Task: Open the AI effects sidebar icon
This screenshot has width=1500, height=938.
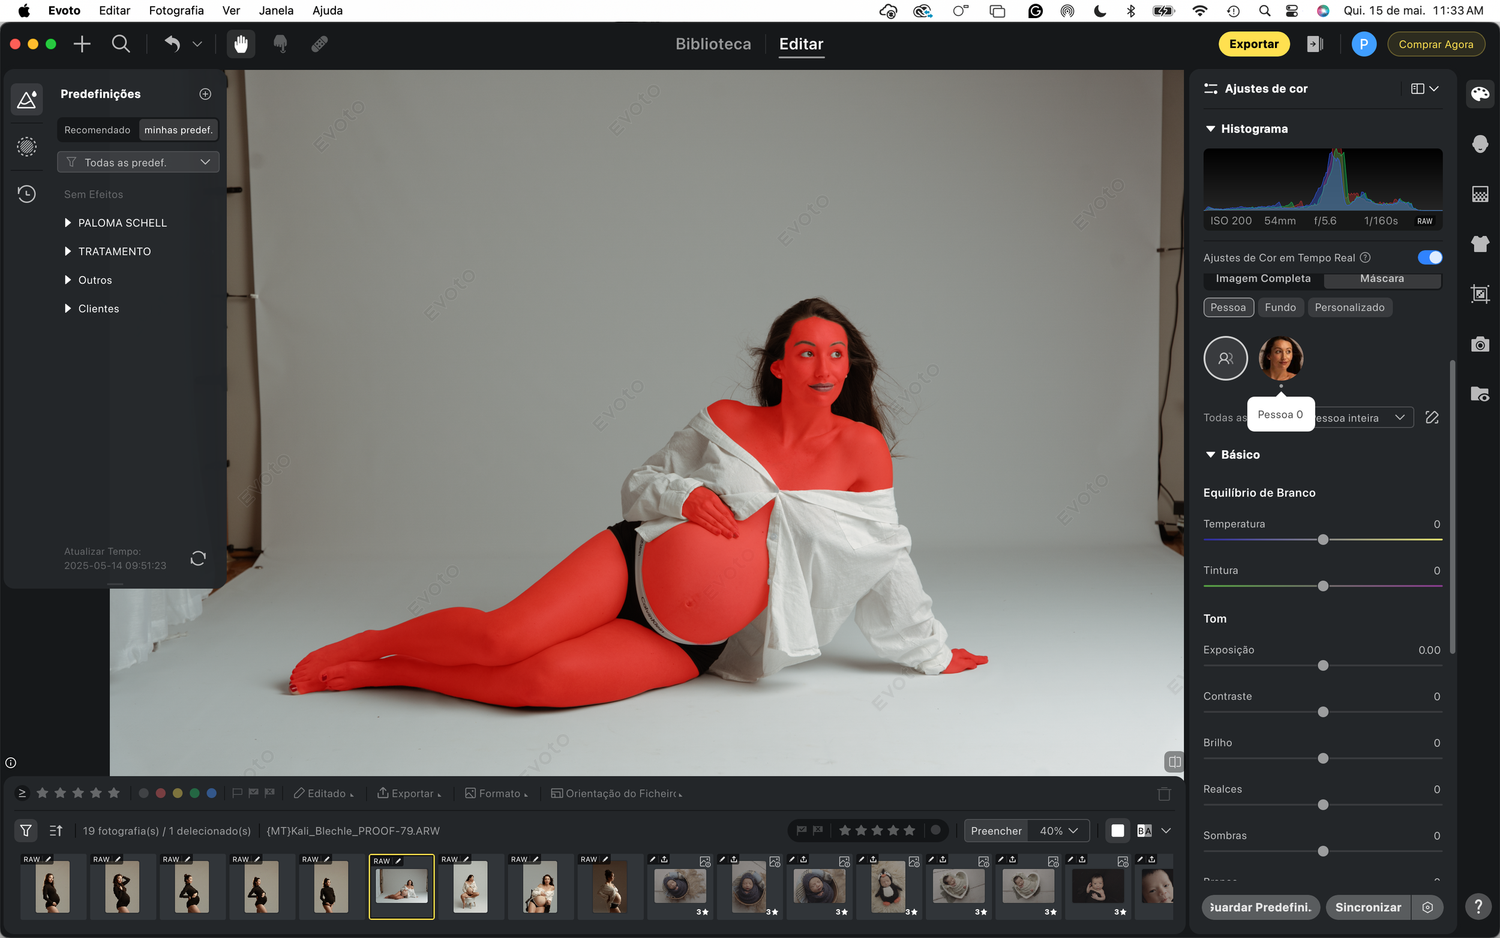Action: point(27,147)
